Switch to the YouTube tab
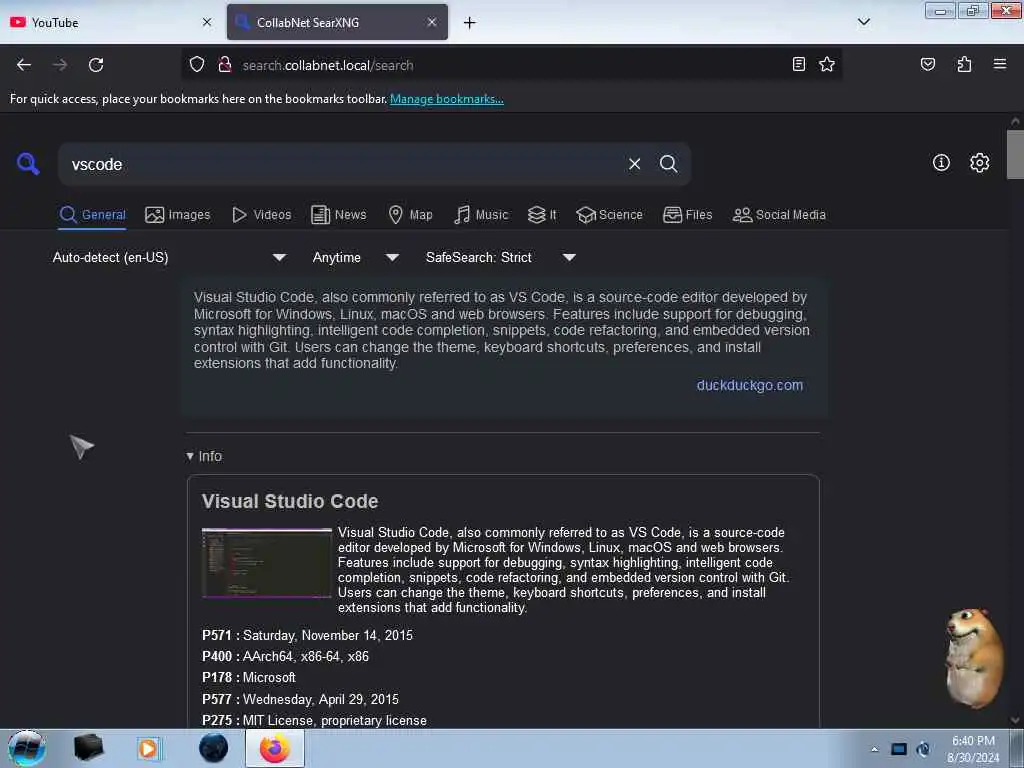The image size is (1024, 768). click(x=111, y=22)
